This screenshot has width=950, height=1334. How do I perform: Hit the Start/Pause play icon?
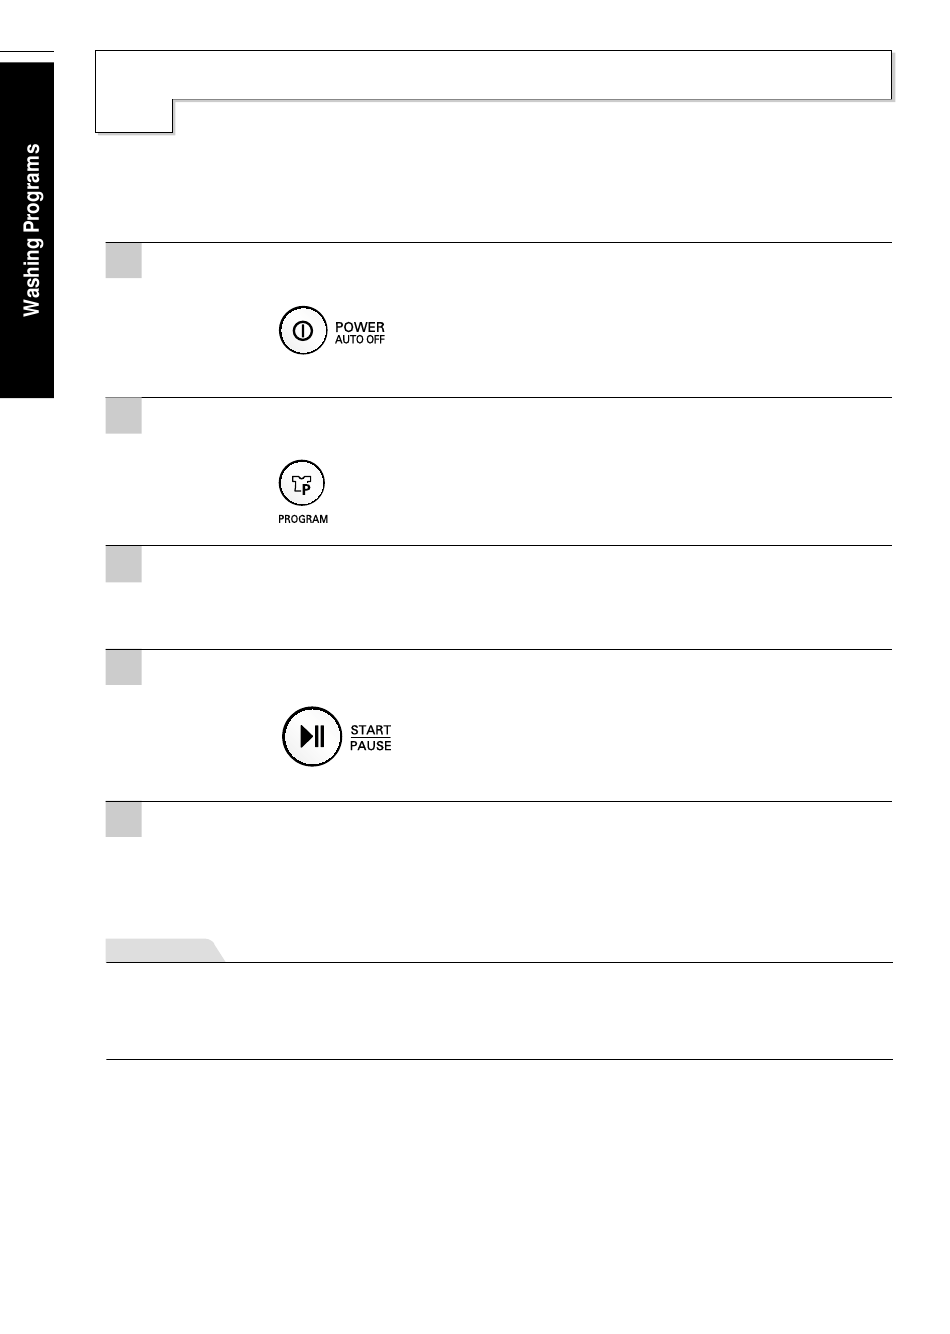tap(312, 737)
